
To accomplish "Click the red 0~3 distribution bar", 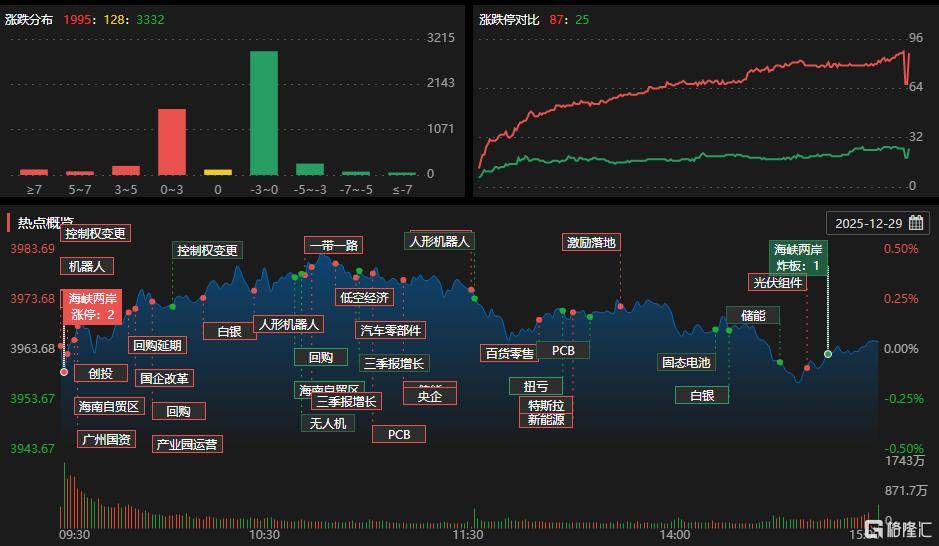I will (x=172, y=142).
